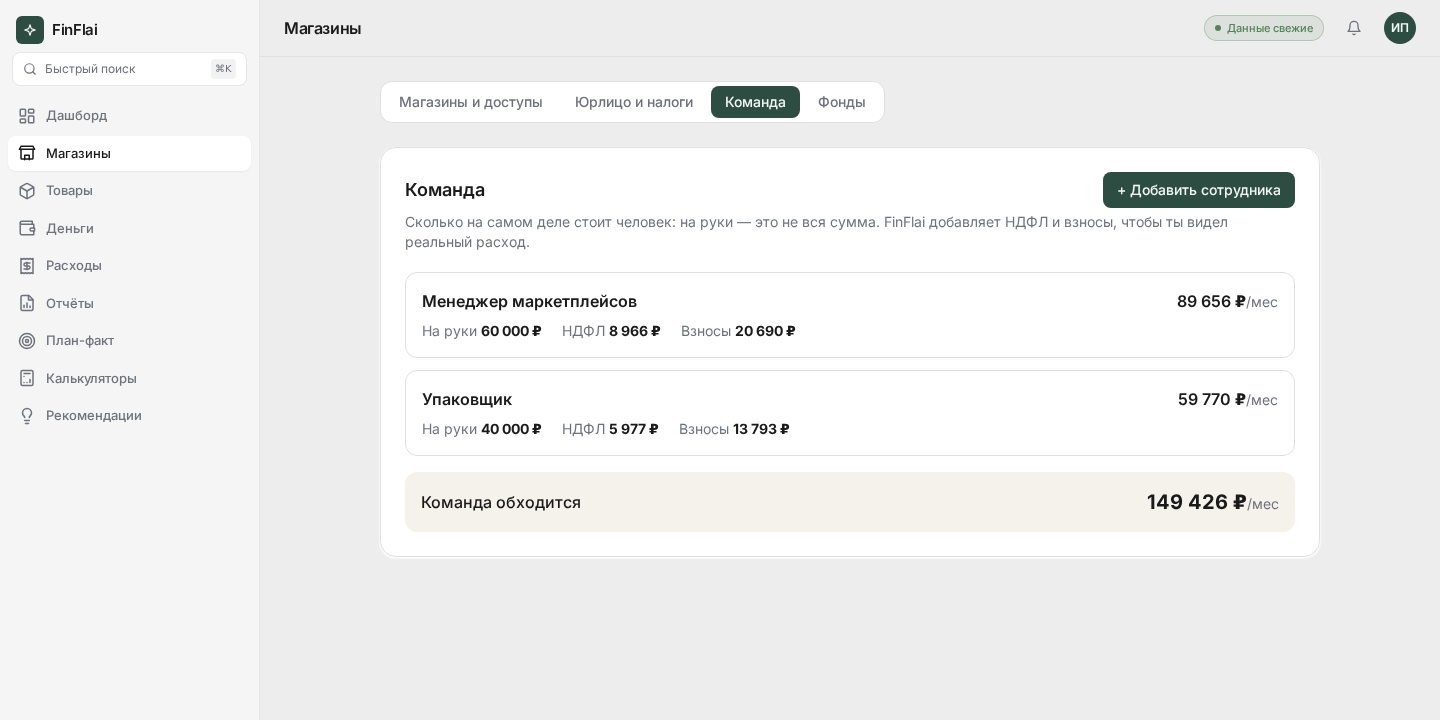1440x720 pixels.
Task: Click the 59 770 ₽ monthly cost
Action: tap(1228, 400)
